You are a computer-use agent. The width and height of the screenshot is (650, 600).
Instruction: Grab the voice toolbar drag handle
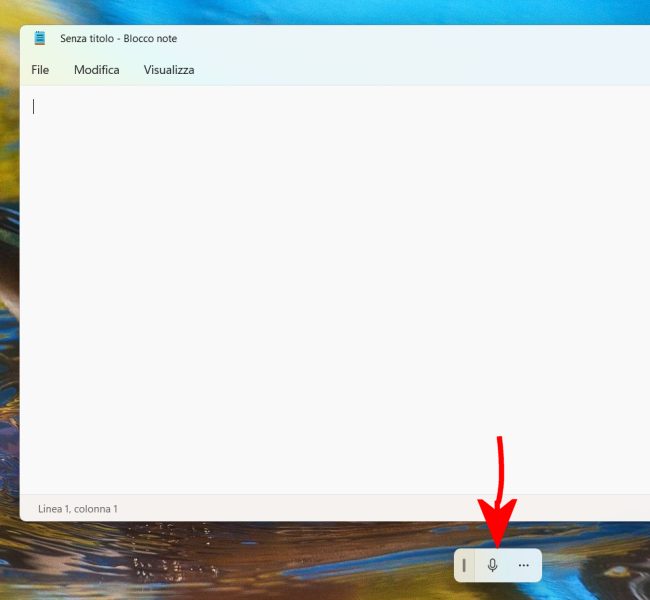point(464,565)
